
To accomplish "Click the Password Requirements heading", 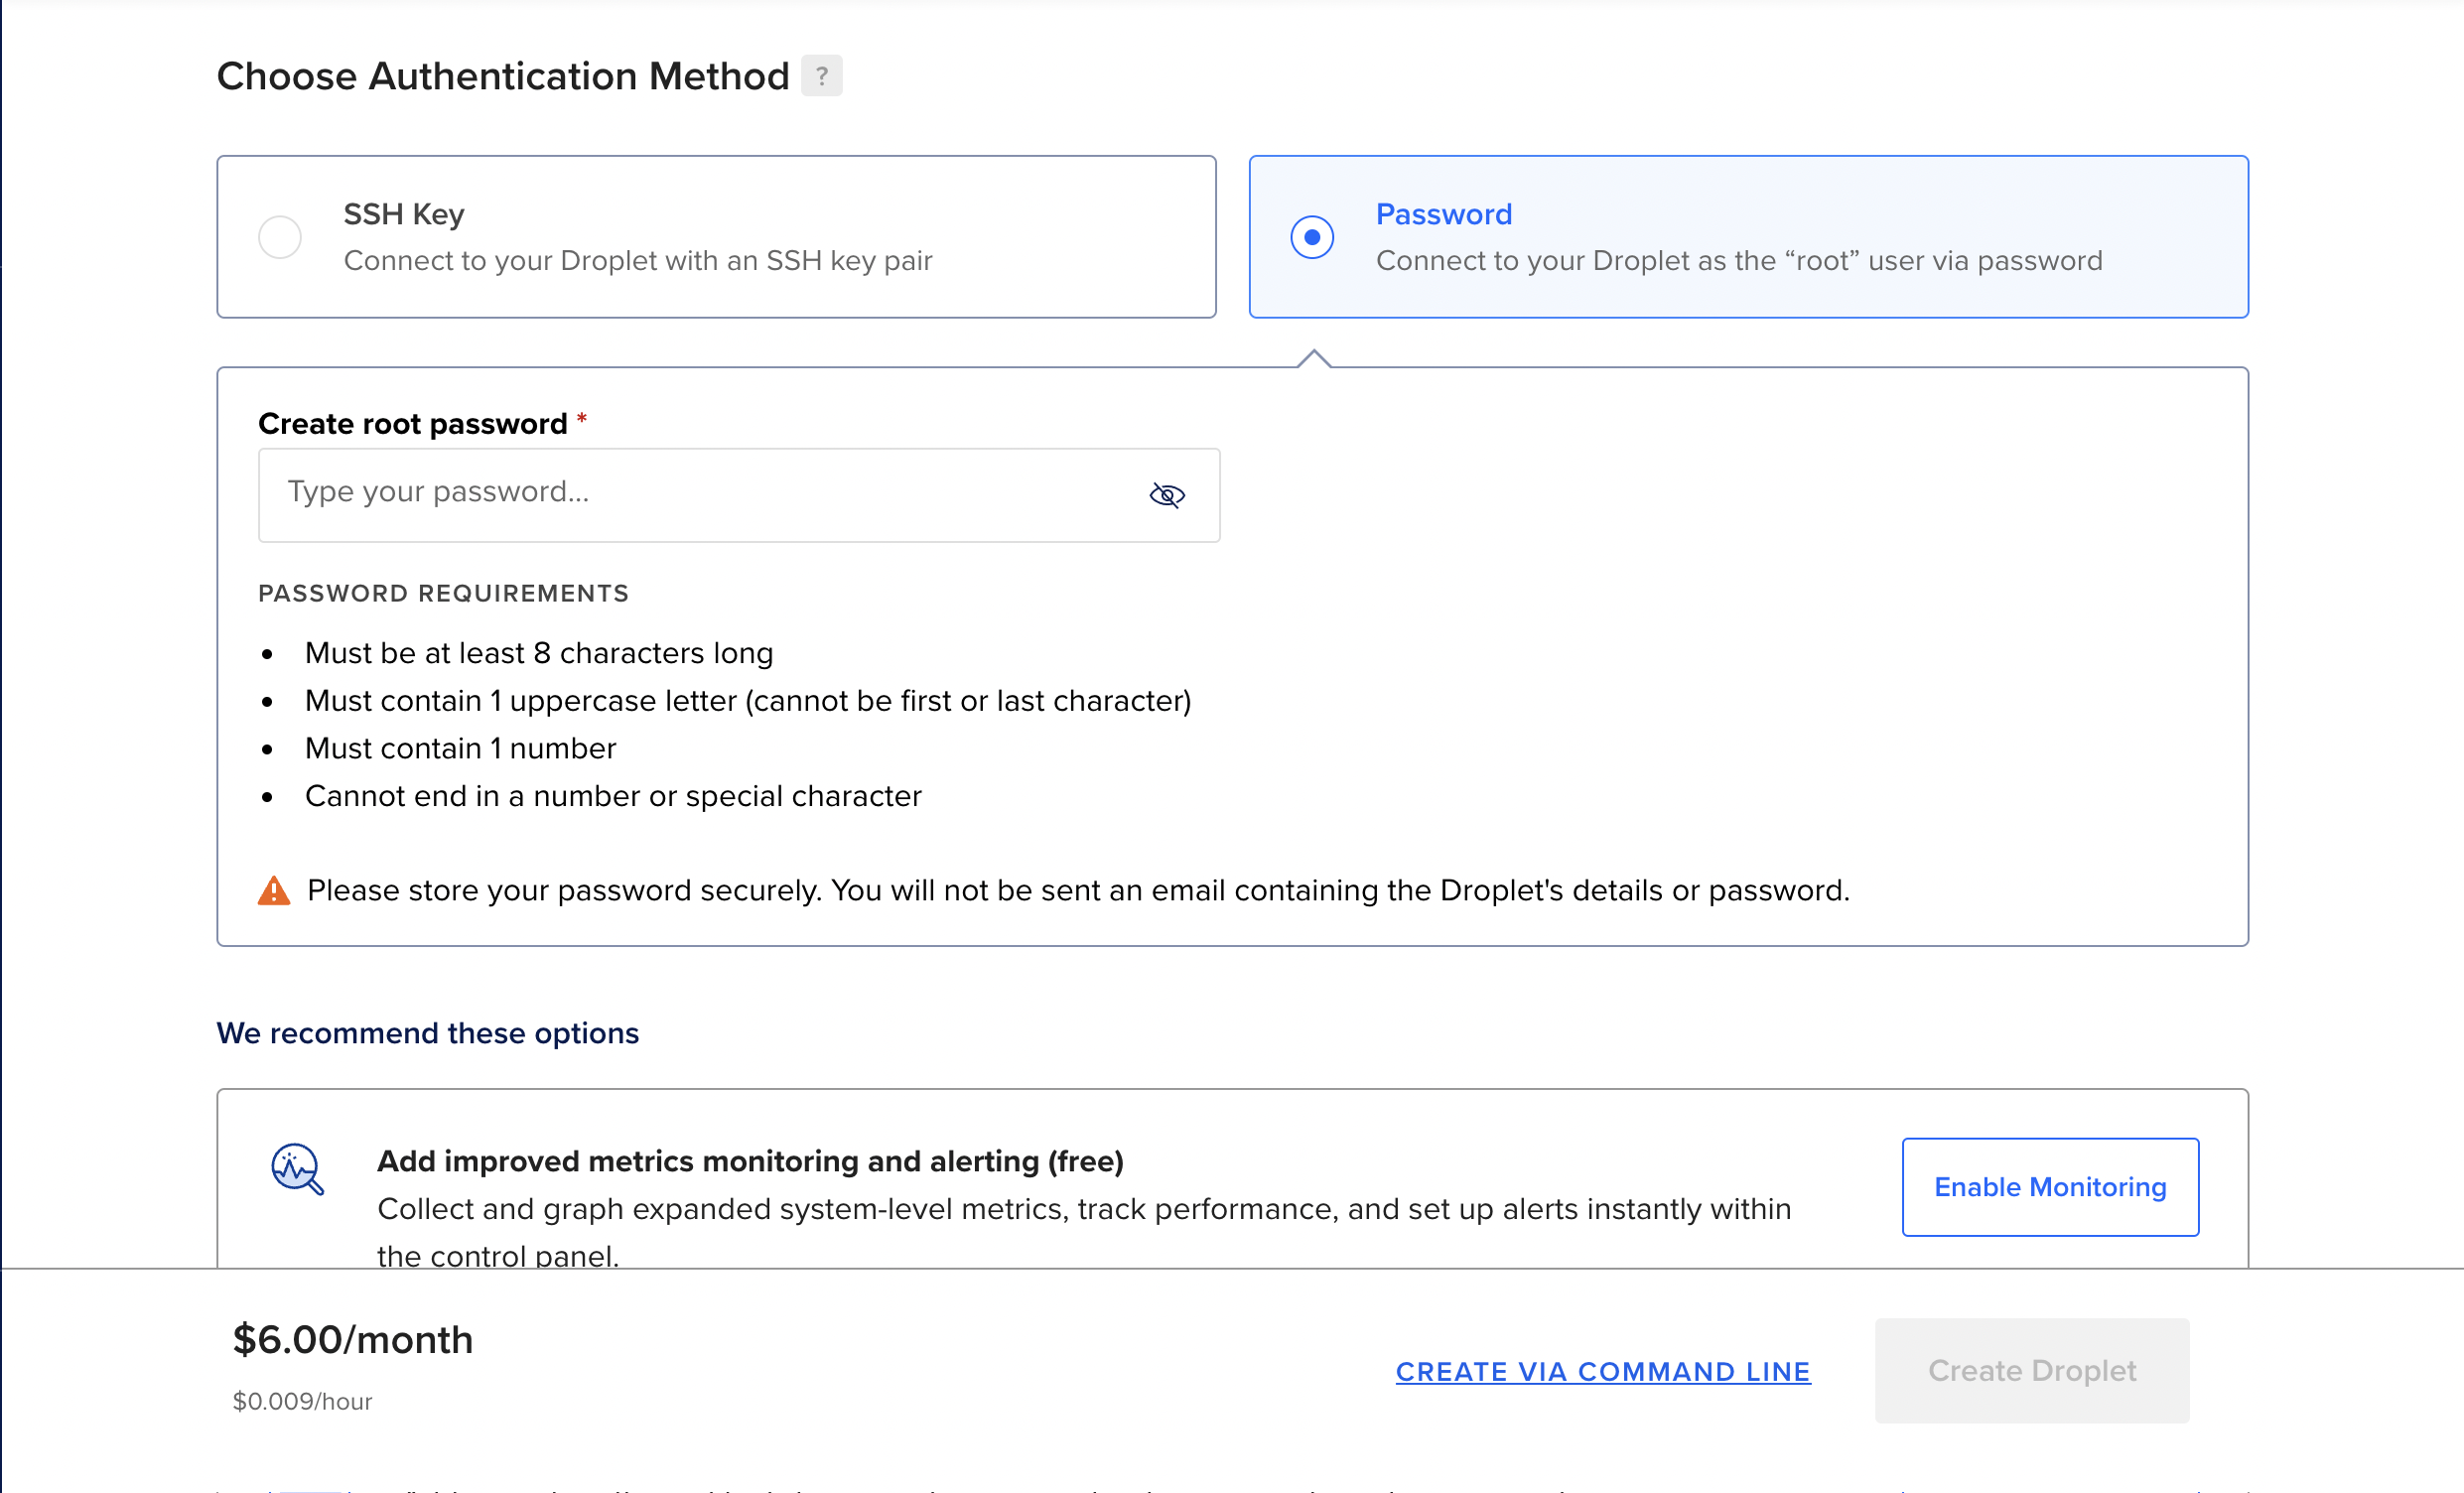I will tap(443, 594).
